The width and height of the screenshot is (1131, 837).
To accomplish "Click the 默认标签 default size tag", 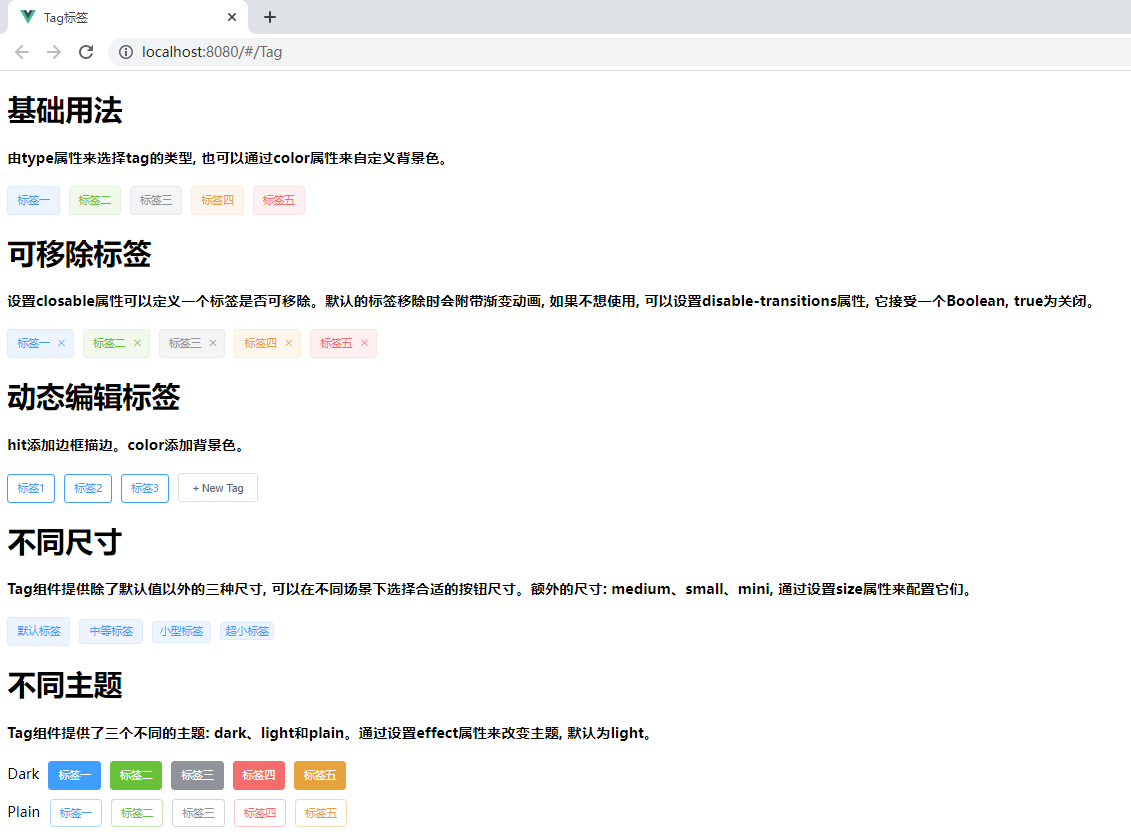I will (38, 631).
